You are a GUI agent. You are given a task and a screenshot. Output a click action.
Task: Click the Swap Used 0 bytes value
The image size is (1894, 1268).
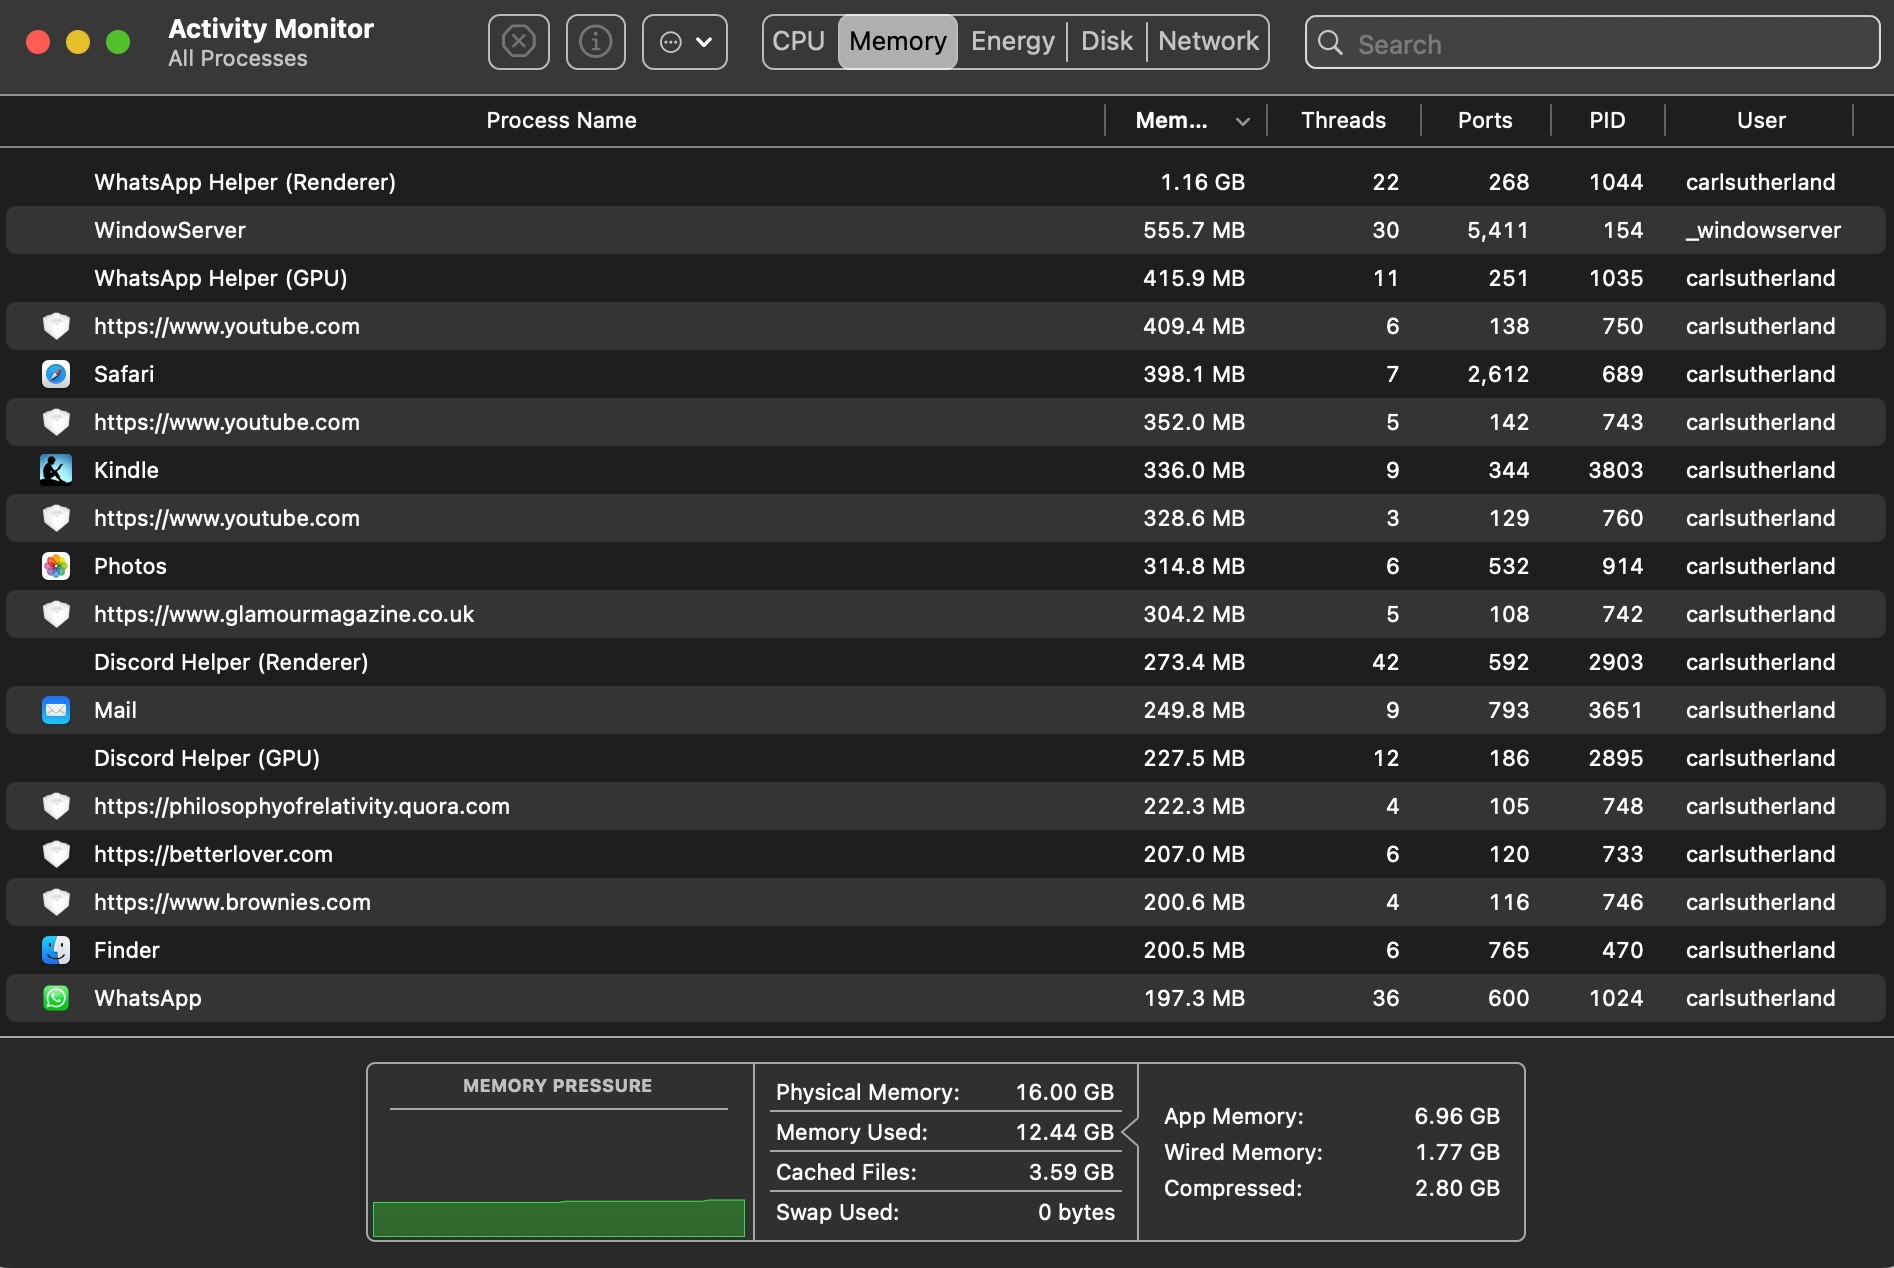pos(1076,1212)
